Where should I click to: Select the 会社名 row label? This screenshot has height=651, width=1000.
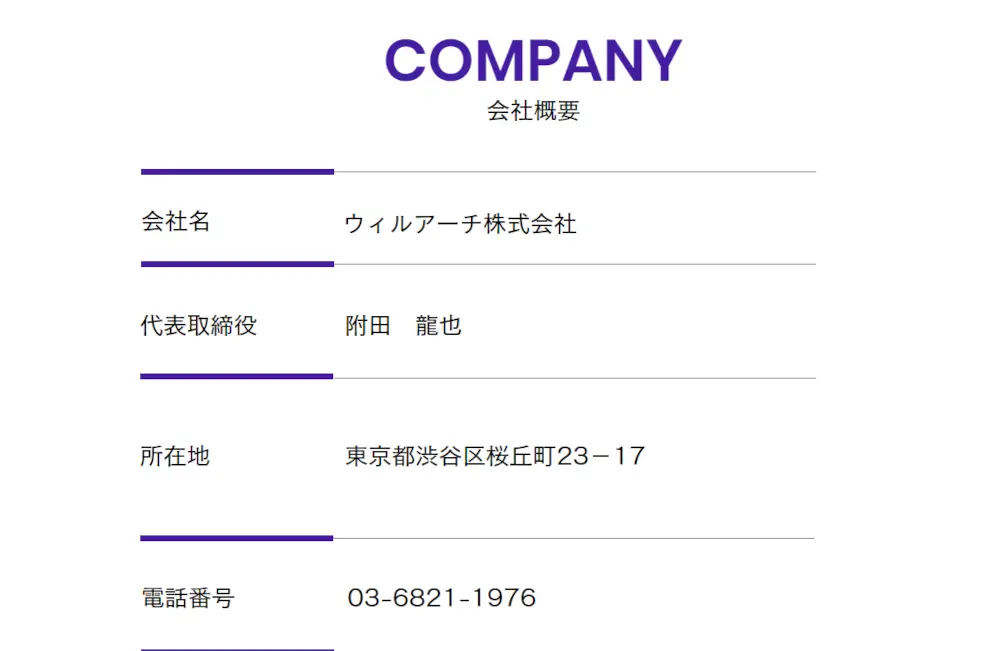click(x=176, y=222)
